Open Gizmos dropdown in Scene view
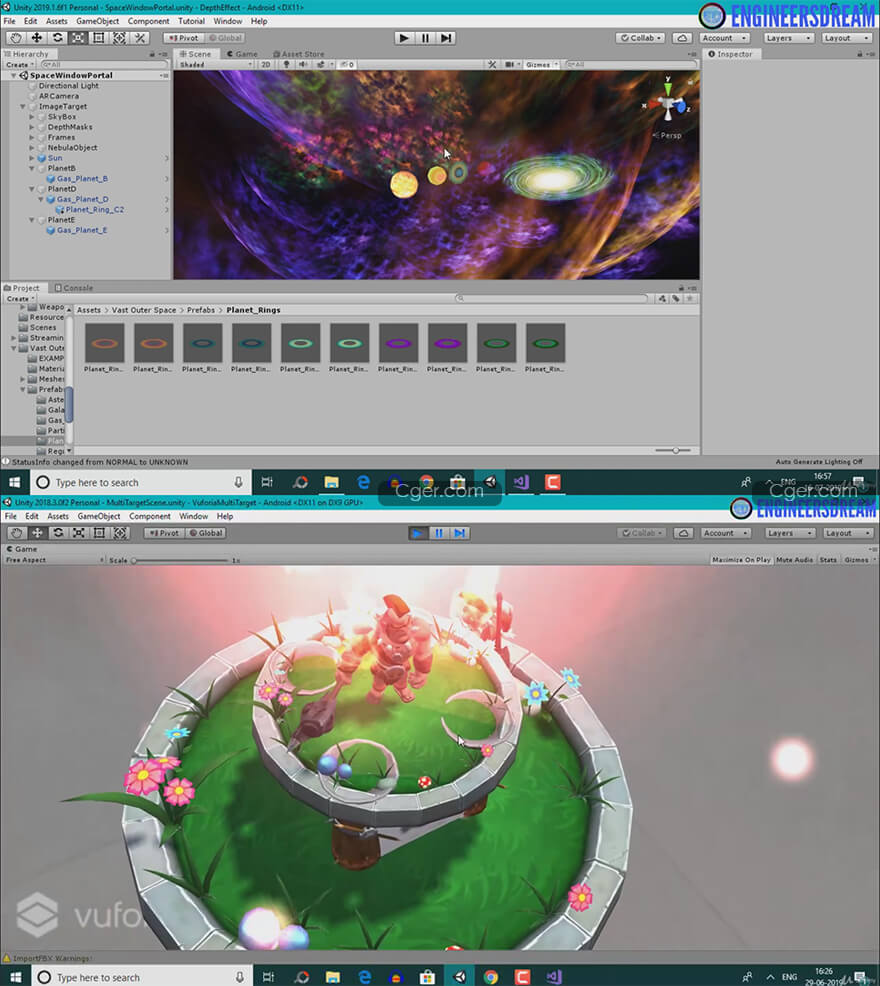The image size is (880, 986). click(542, 64)
